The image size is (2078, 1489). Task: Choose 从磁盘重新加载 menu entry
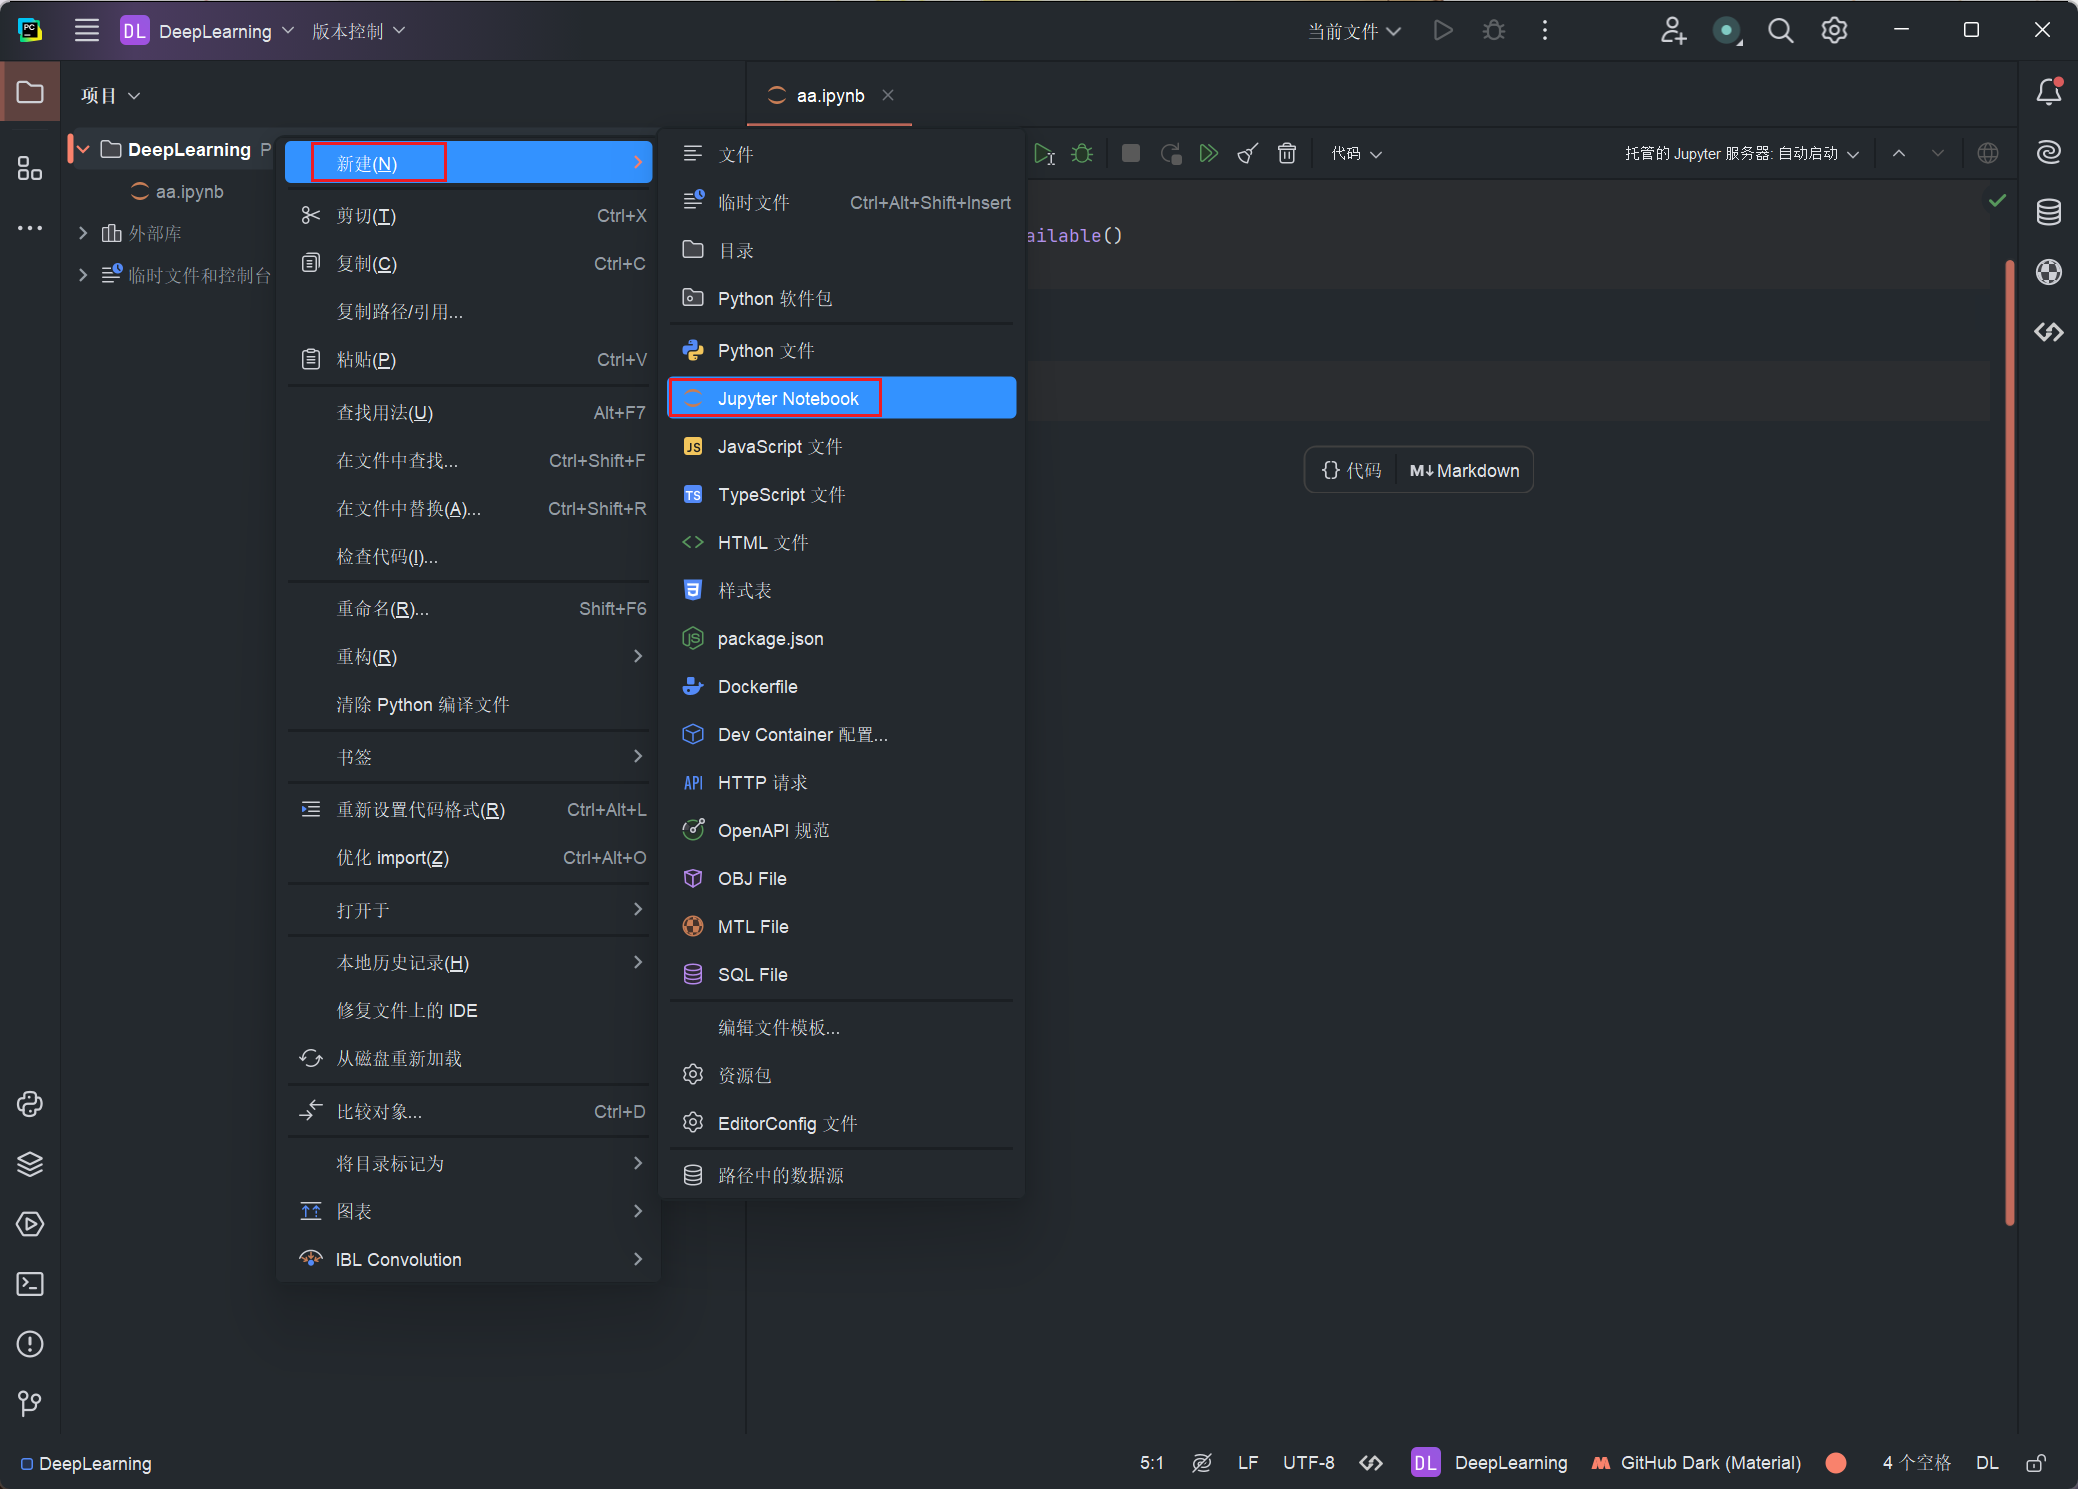coord(468,1058)
